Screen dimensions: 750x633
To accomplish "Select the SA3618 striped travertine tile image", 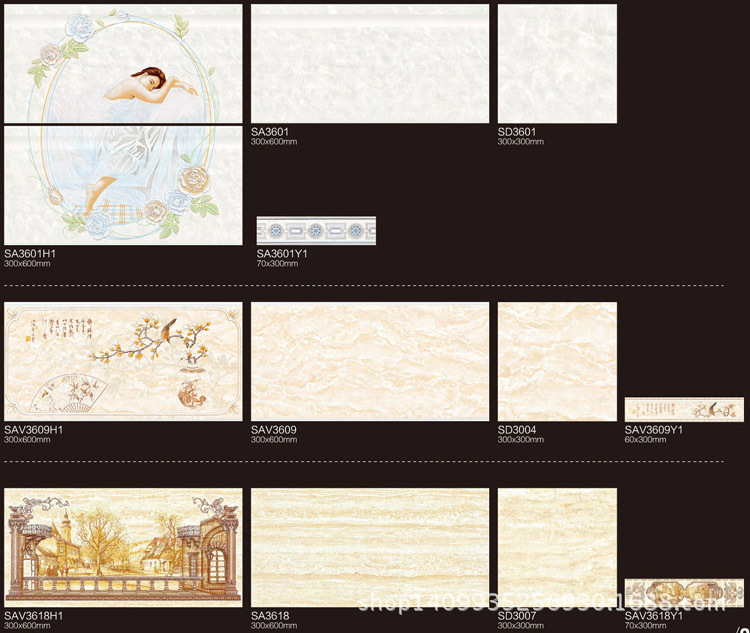I will (x=370, y=547).
